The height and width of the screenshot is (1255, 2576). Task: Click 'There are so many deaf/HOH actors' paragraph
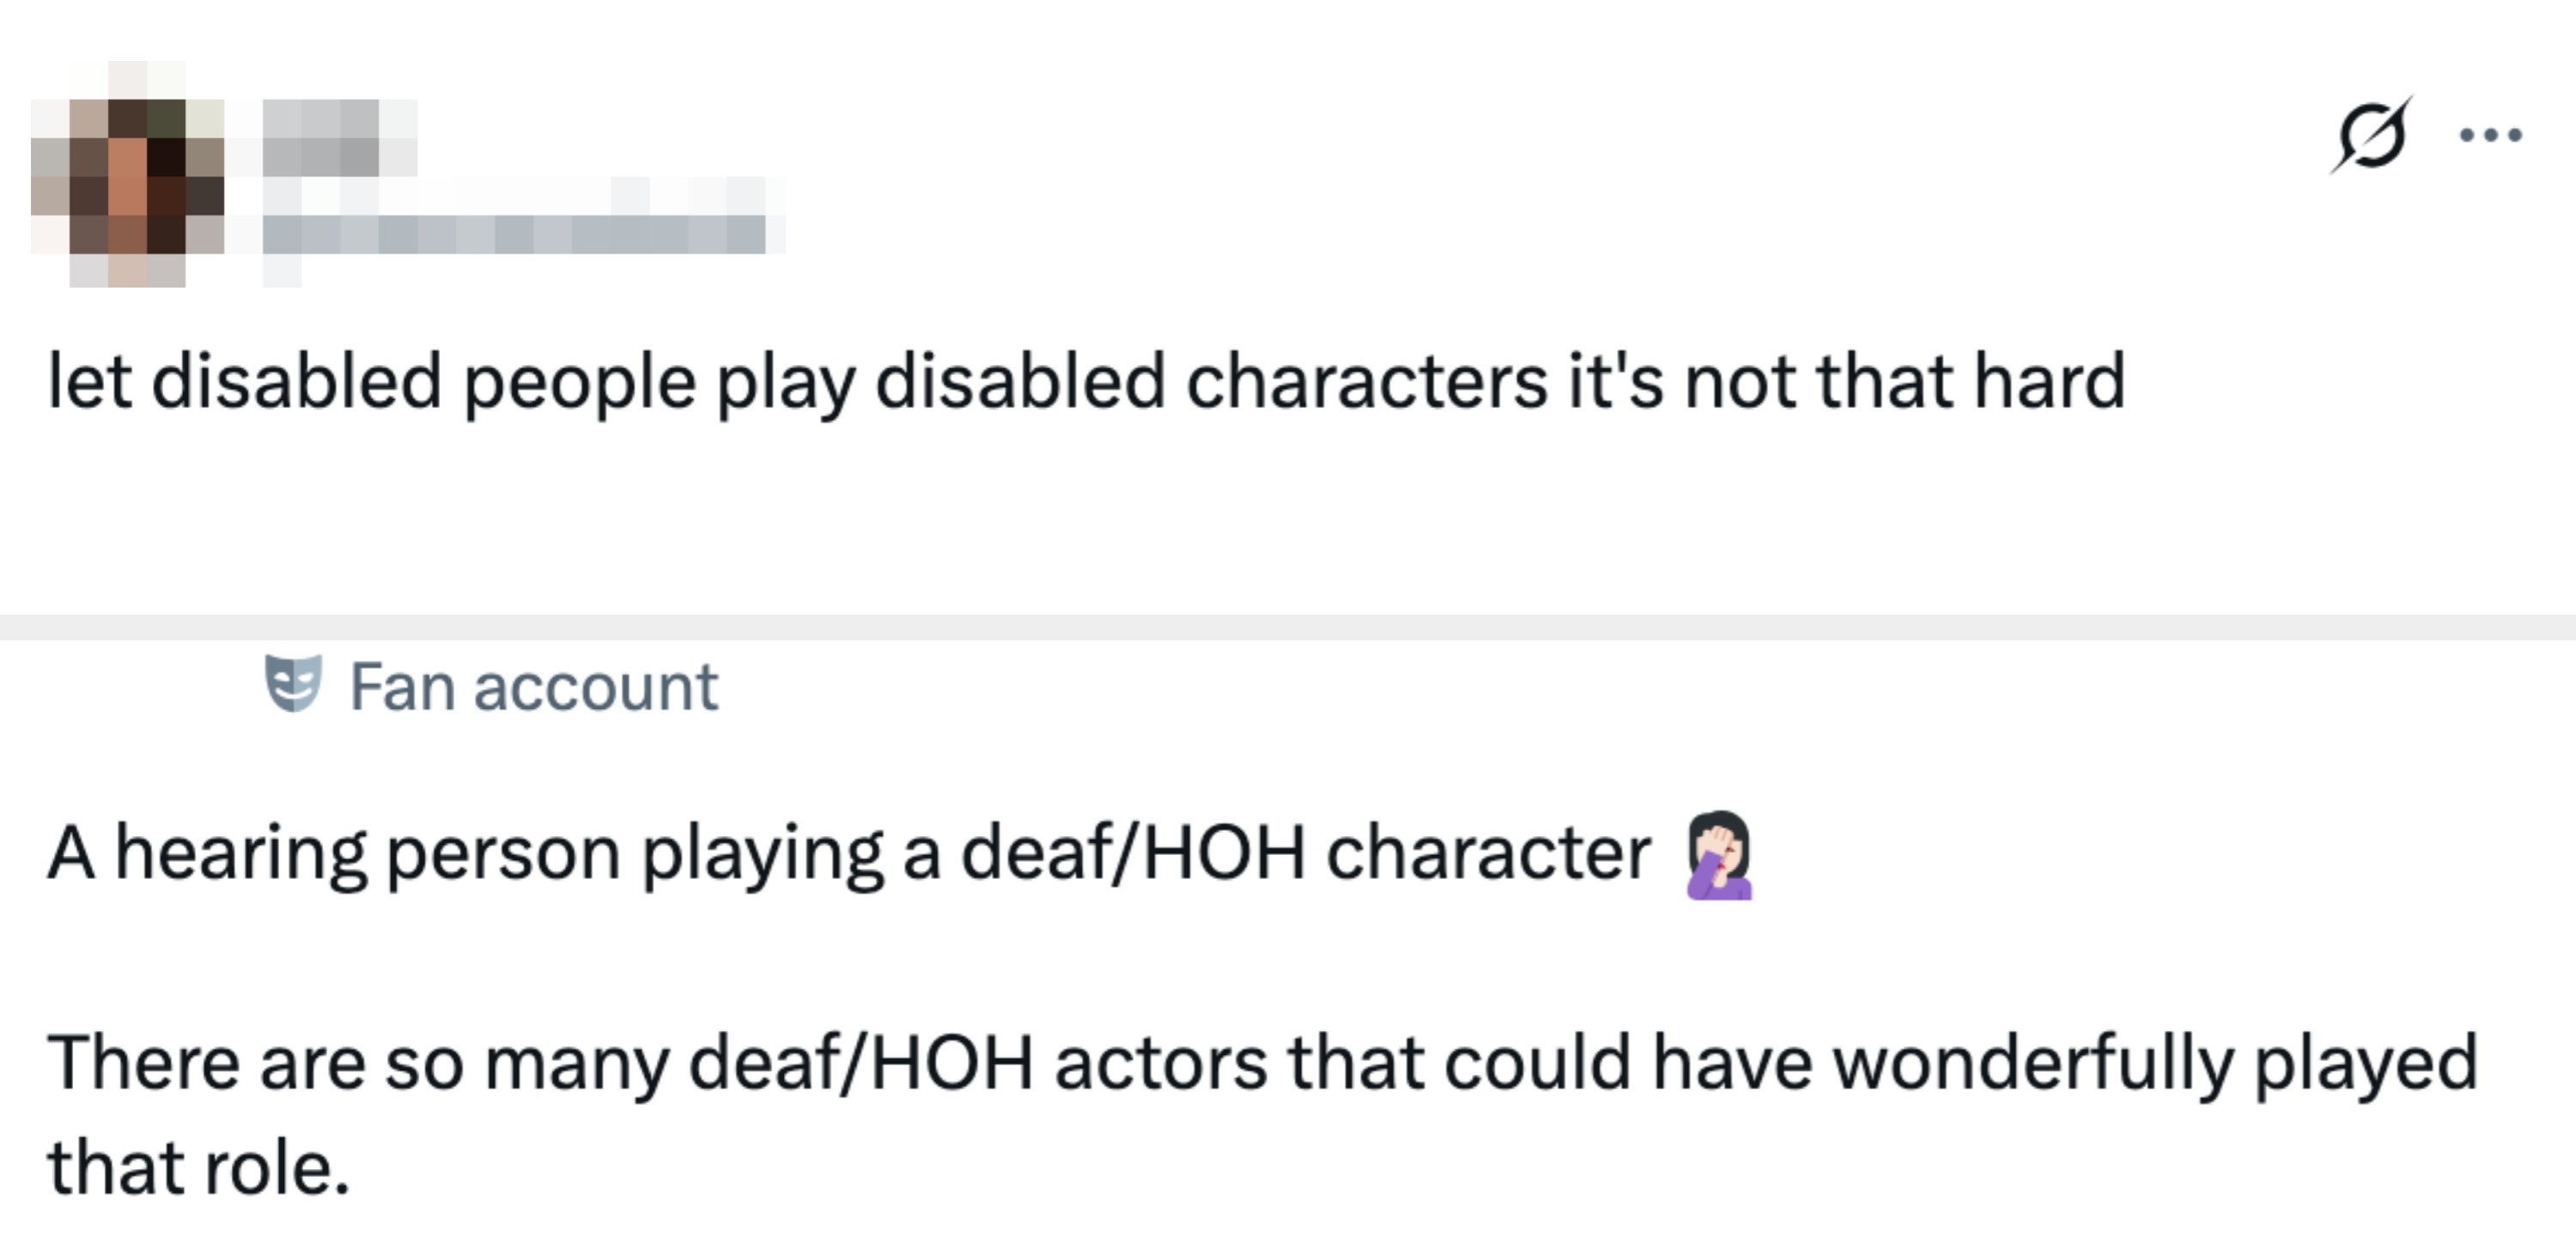1263,1113
